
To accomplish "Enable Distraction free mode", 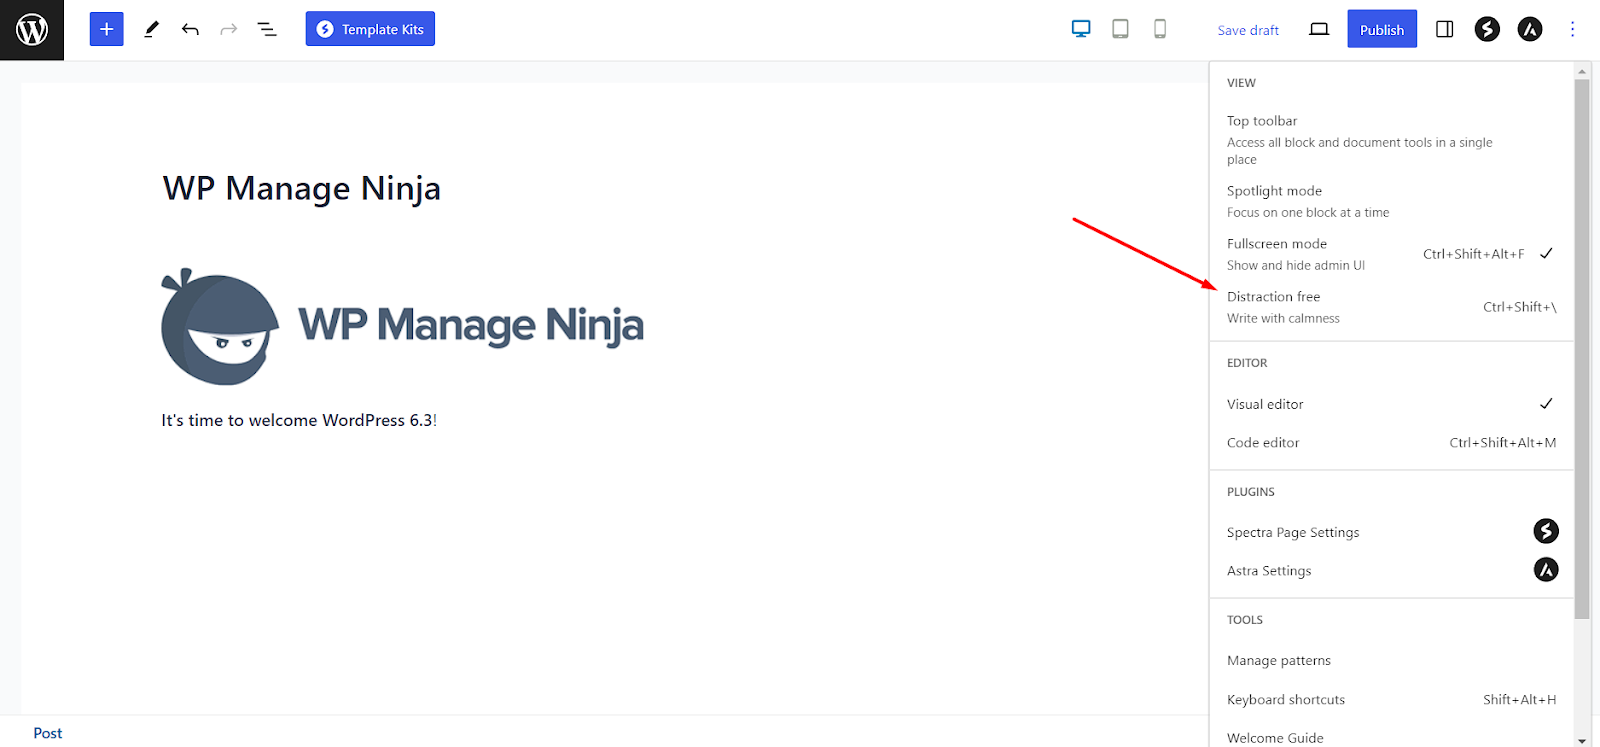I will pyautogui.click(x=1391, y=307).
